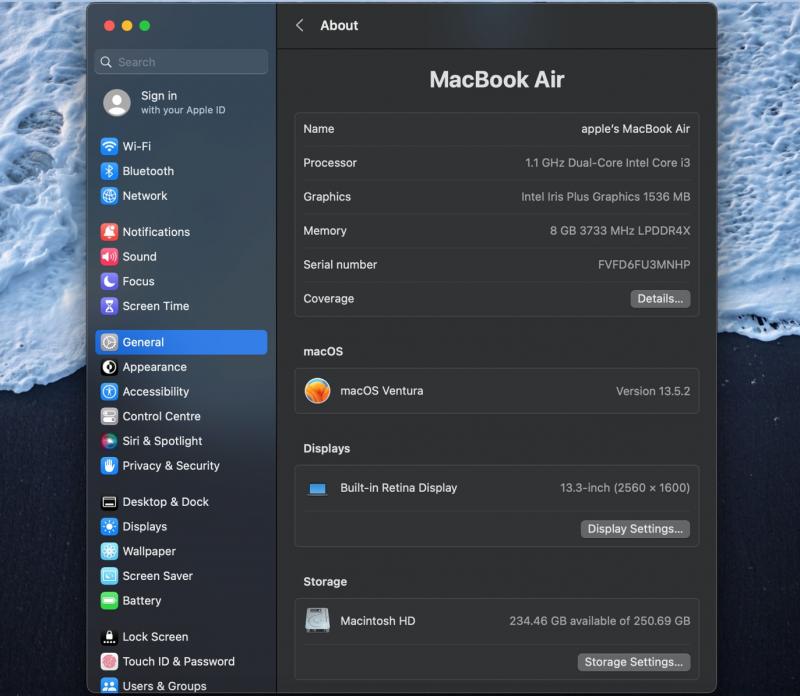Click the green full-screen window button
The image size is (800, 696).
[x=145, y=26]
